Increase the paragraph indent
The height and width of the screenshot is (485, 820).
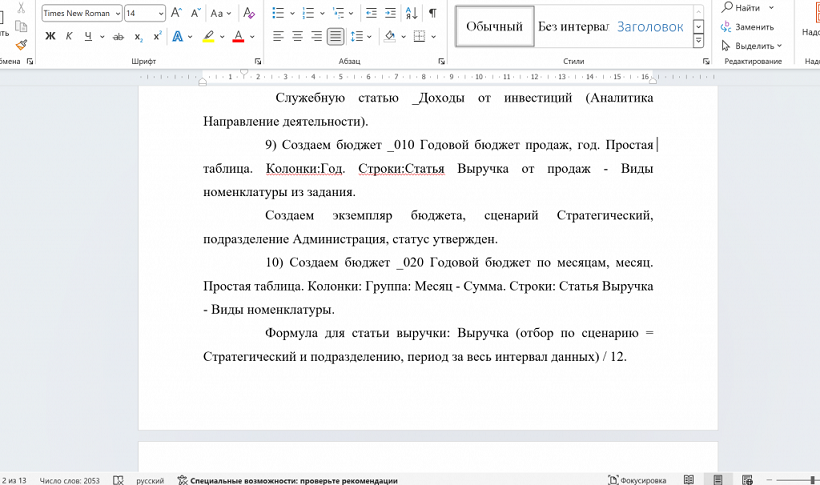[x=391, y=13]
